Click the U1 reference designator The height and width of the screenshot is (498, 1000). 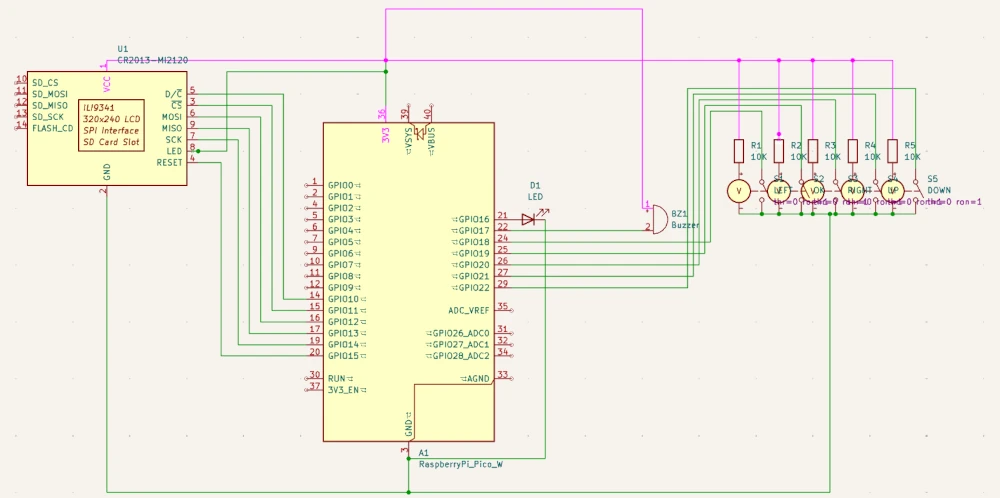122,49
